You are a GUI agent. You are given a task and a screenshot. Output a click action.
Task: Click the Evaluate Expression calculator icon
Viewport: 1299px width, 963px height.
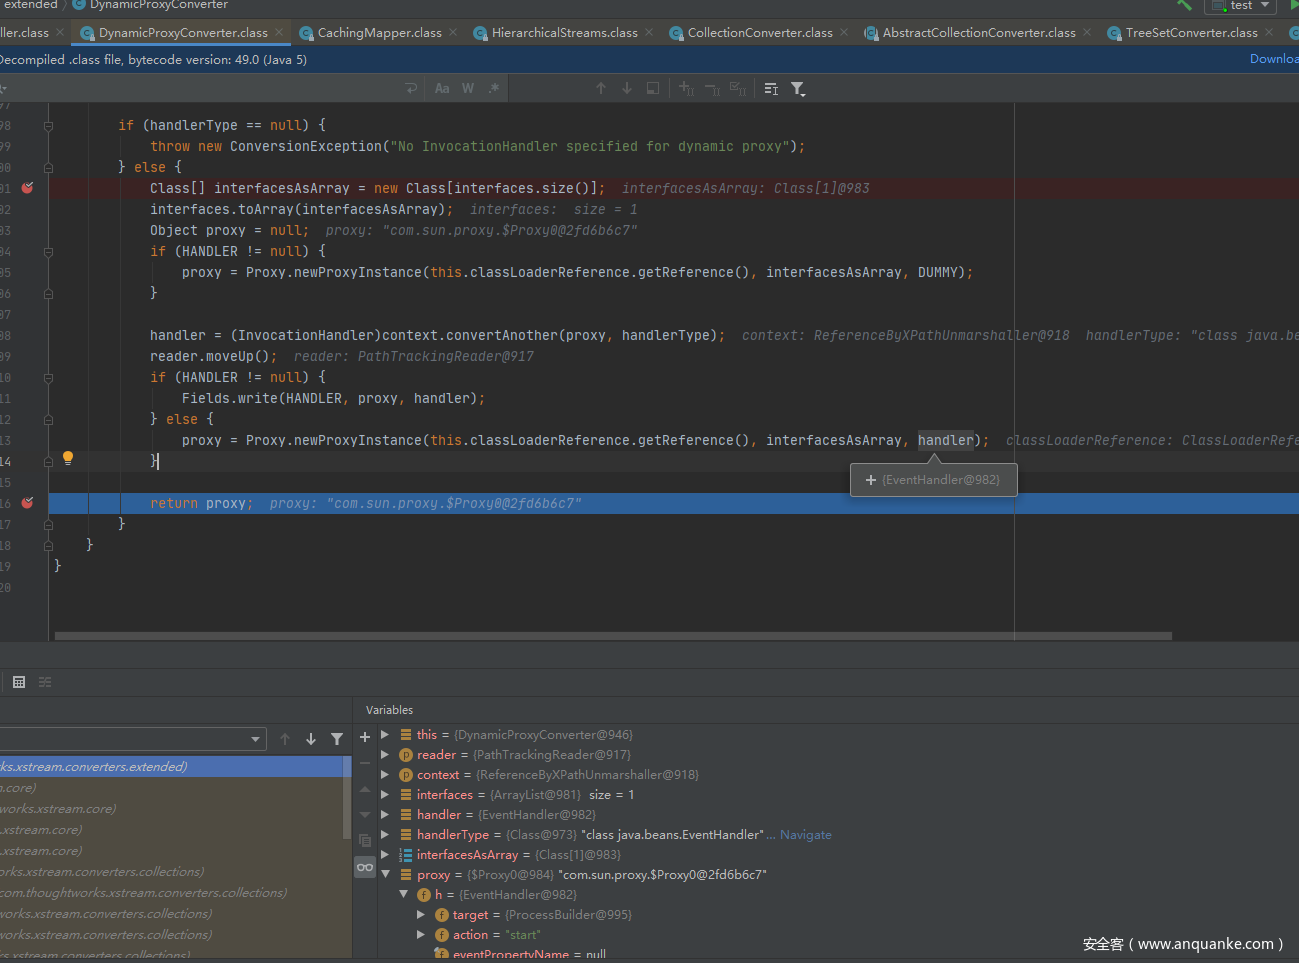(19, 682)
